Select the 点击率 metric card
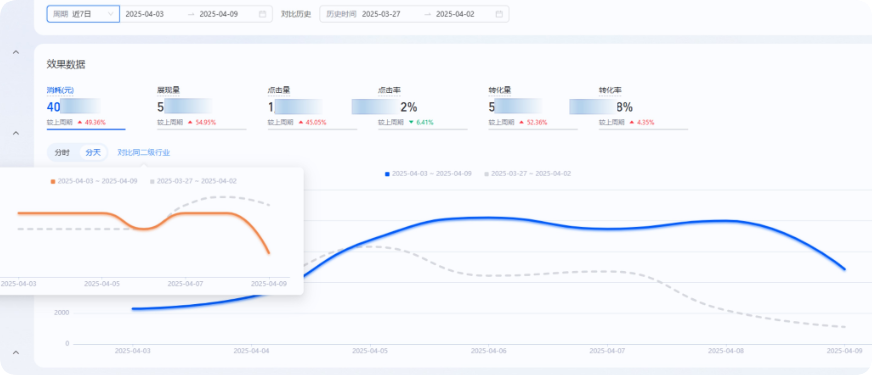 click(x=423, y=107)
